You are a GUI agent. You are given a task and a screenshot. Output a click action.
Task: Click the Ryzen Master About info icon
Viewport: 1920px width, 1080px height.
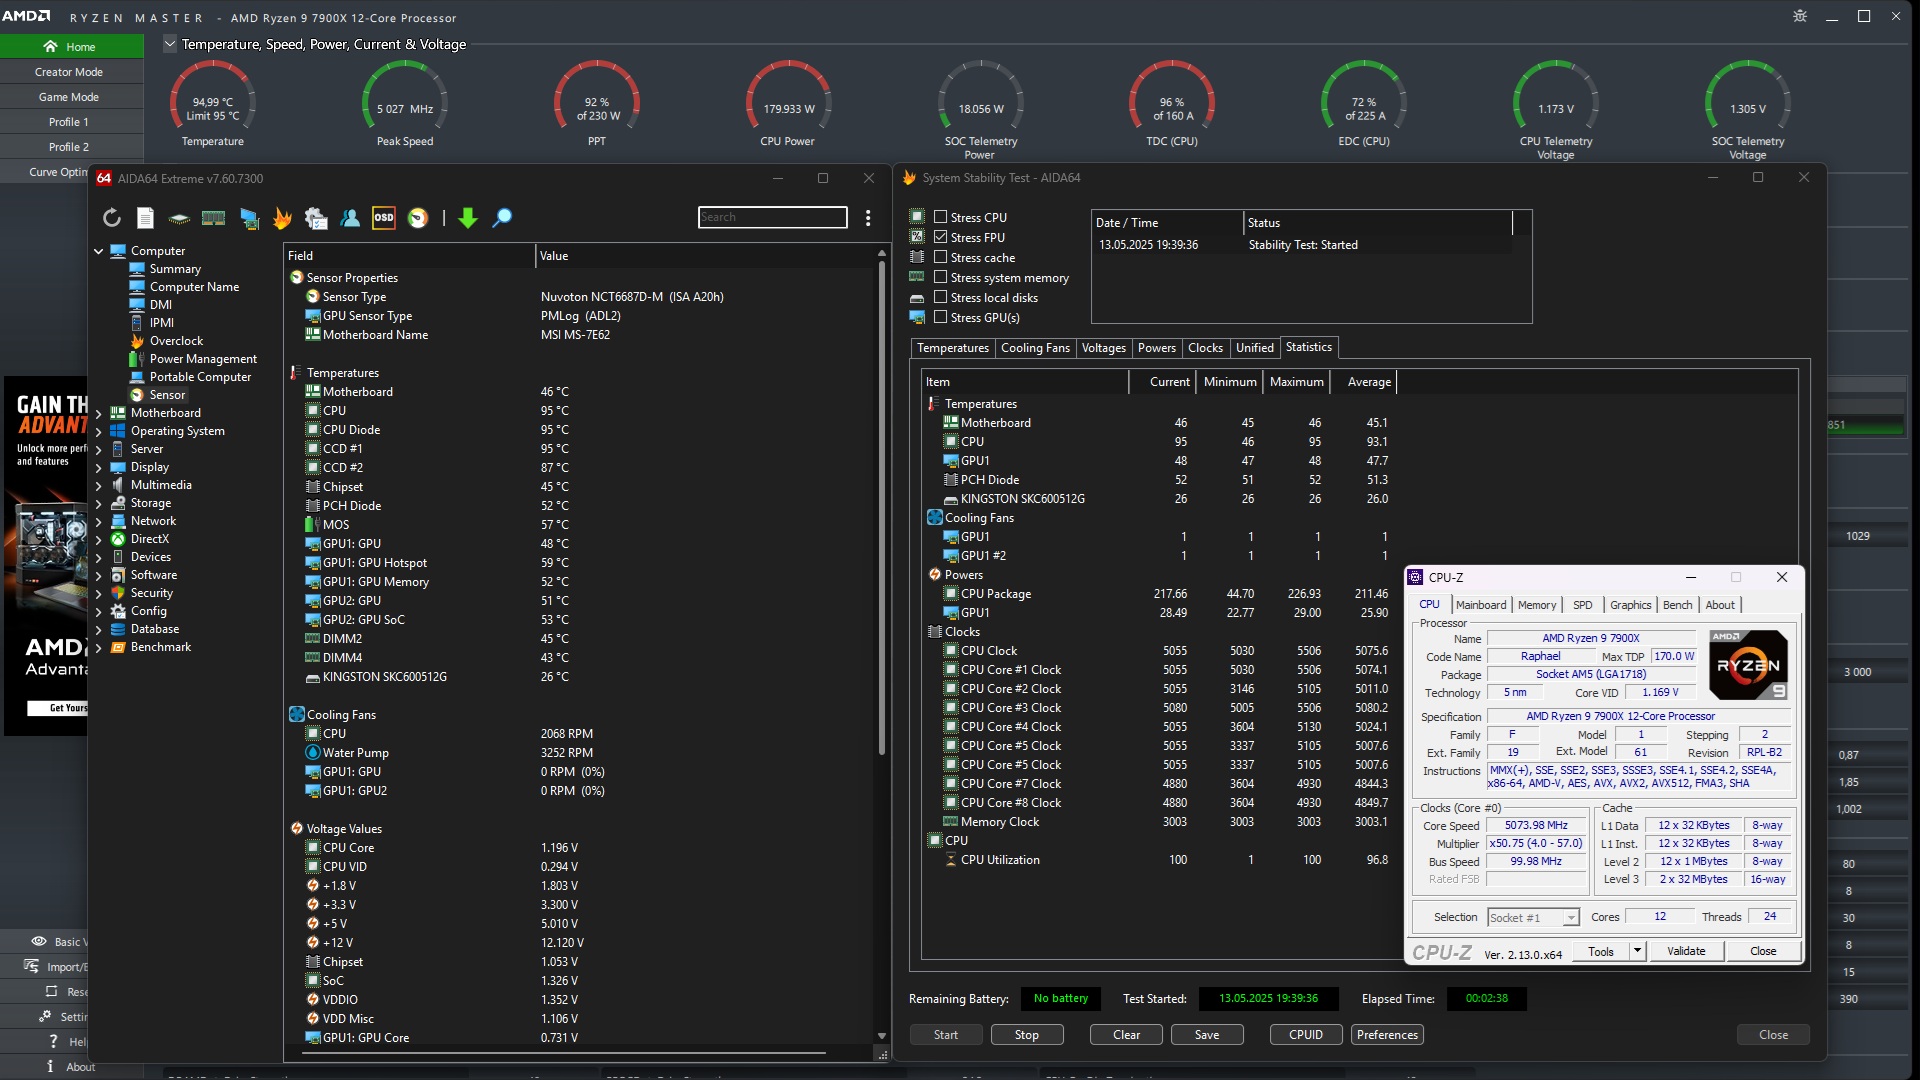[x=50, y=1066]
